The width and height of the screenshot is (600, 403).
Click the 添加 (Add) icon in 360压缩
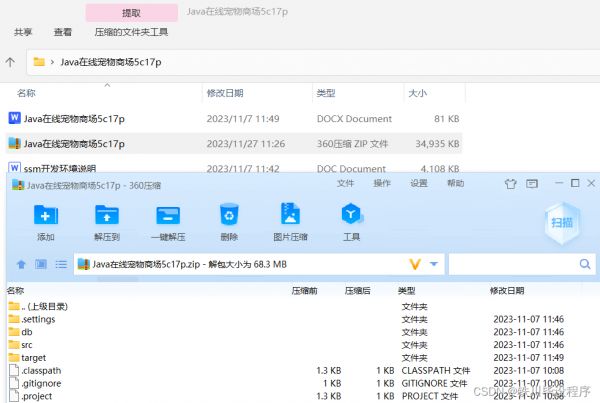(46, 215)
